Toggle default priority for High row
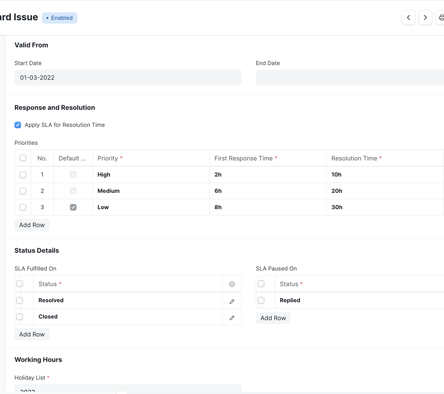Viewport: 444px width, 394px height. [73, 174]
